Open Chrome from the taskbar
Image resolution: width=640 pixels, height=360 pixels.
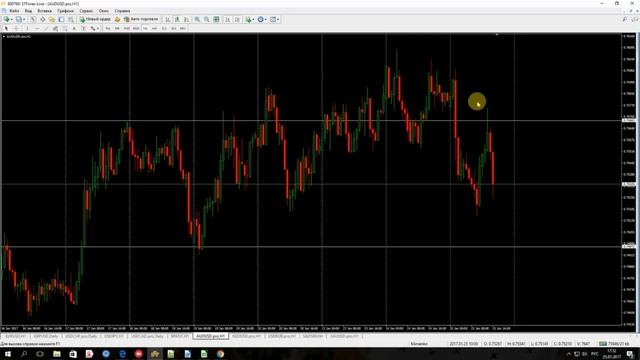click(x=220, y=354)
